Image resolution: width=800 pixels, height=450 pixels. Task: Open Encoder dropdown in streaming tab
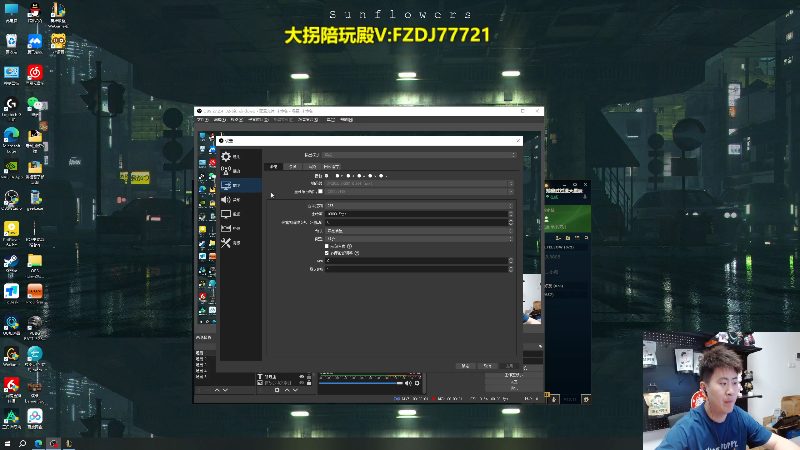click(419, 184)
